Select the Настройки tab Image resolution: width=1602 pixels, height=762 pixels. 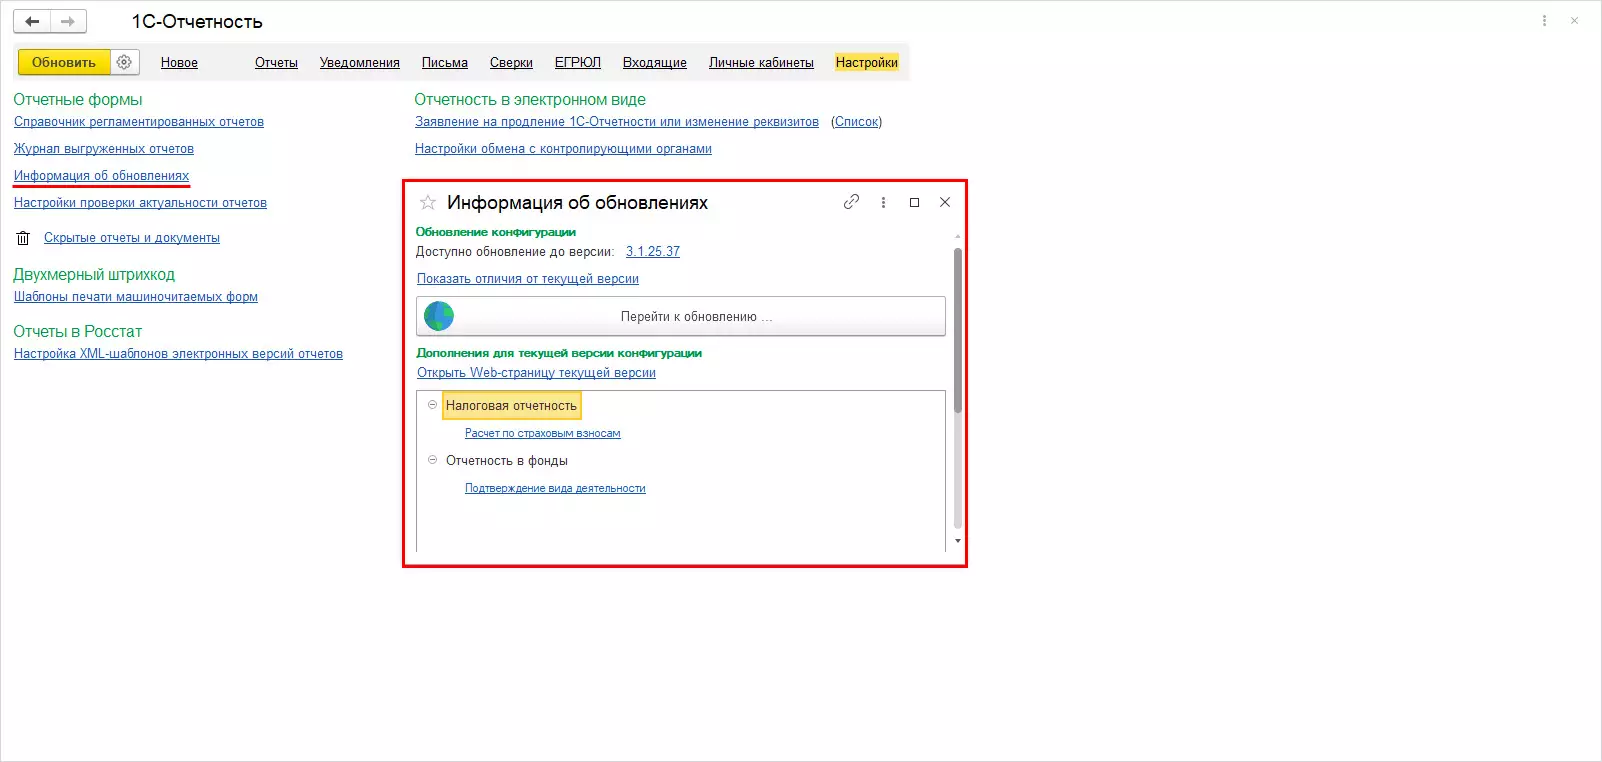(x=867, y=62)
